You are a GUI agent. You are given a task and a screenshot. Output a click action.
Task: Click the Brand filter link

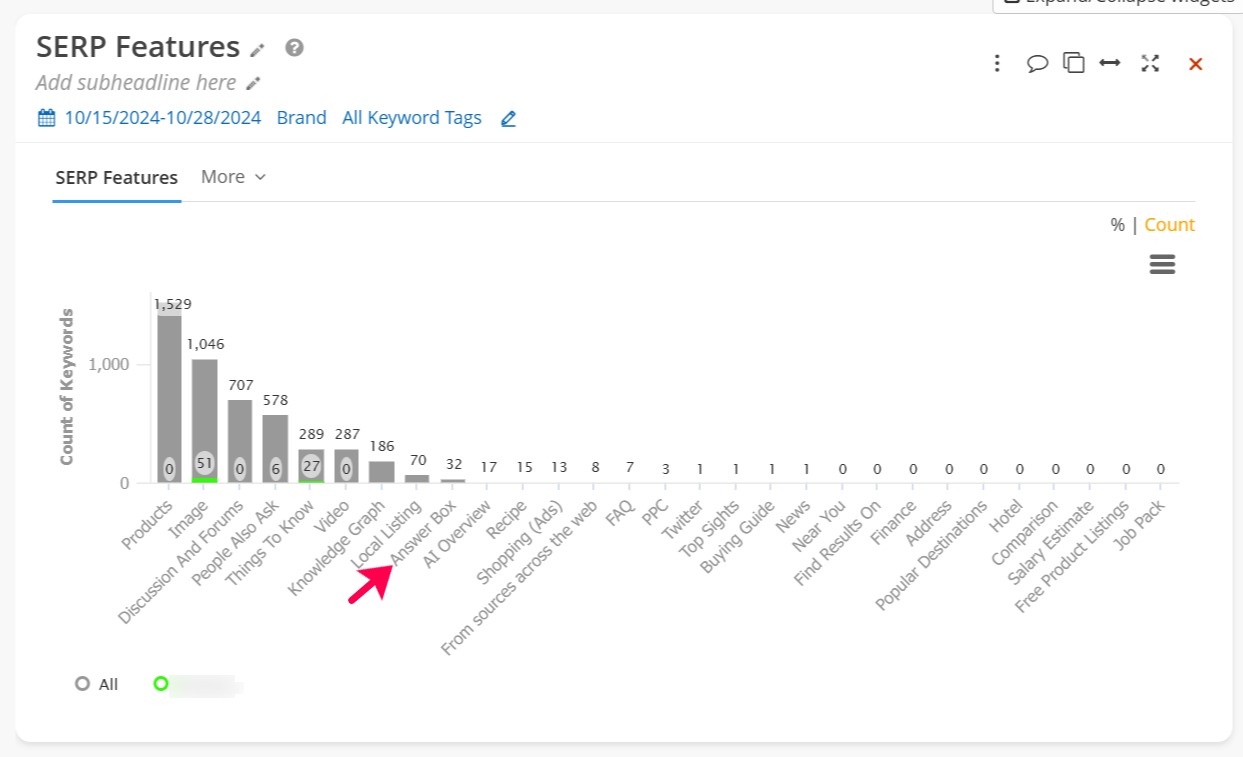301,118
